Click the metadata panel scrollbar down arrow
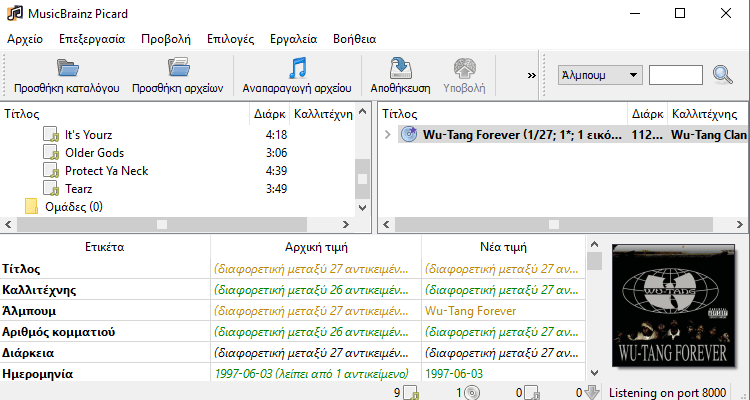Viewport: 750px width, 400px height. (594, 372)
